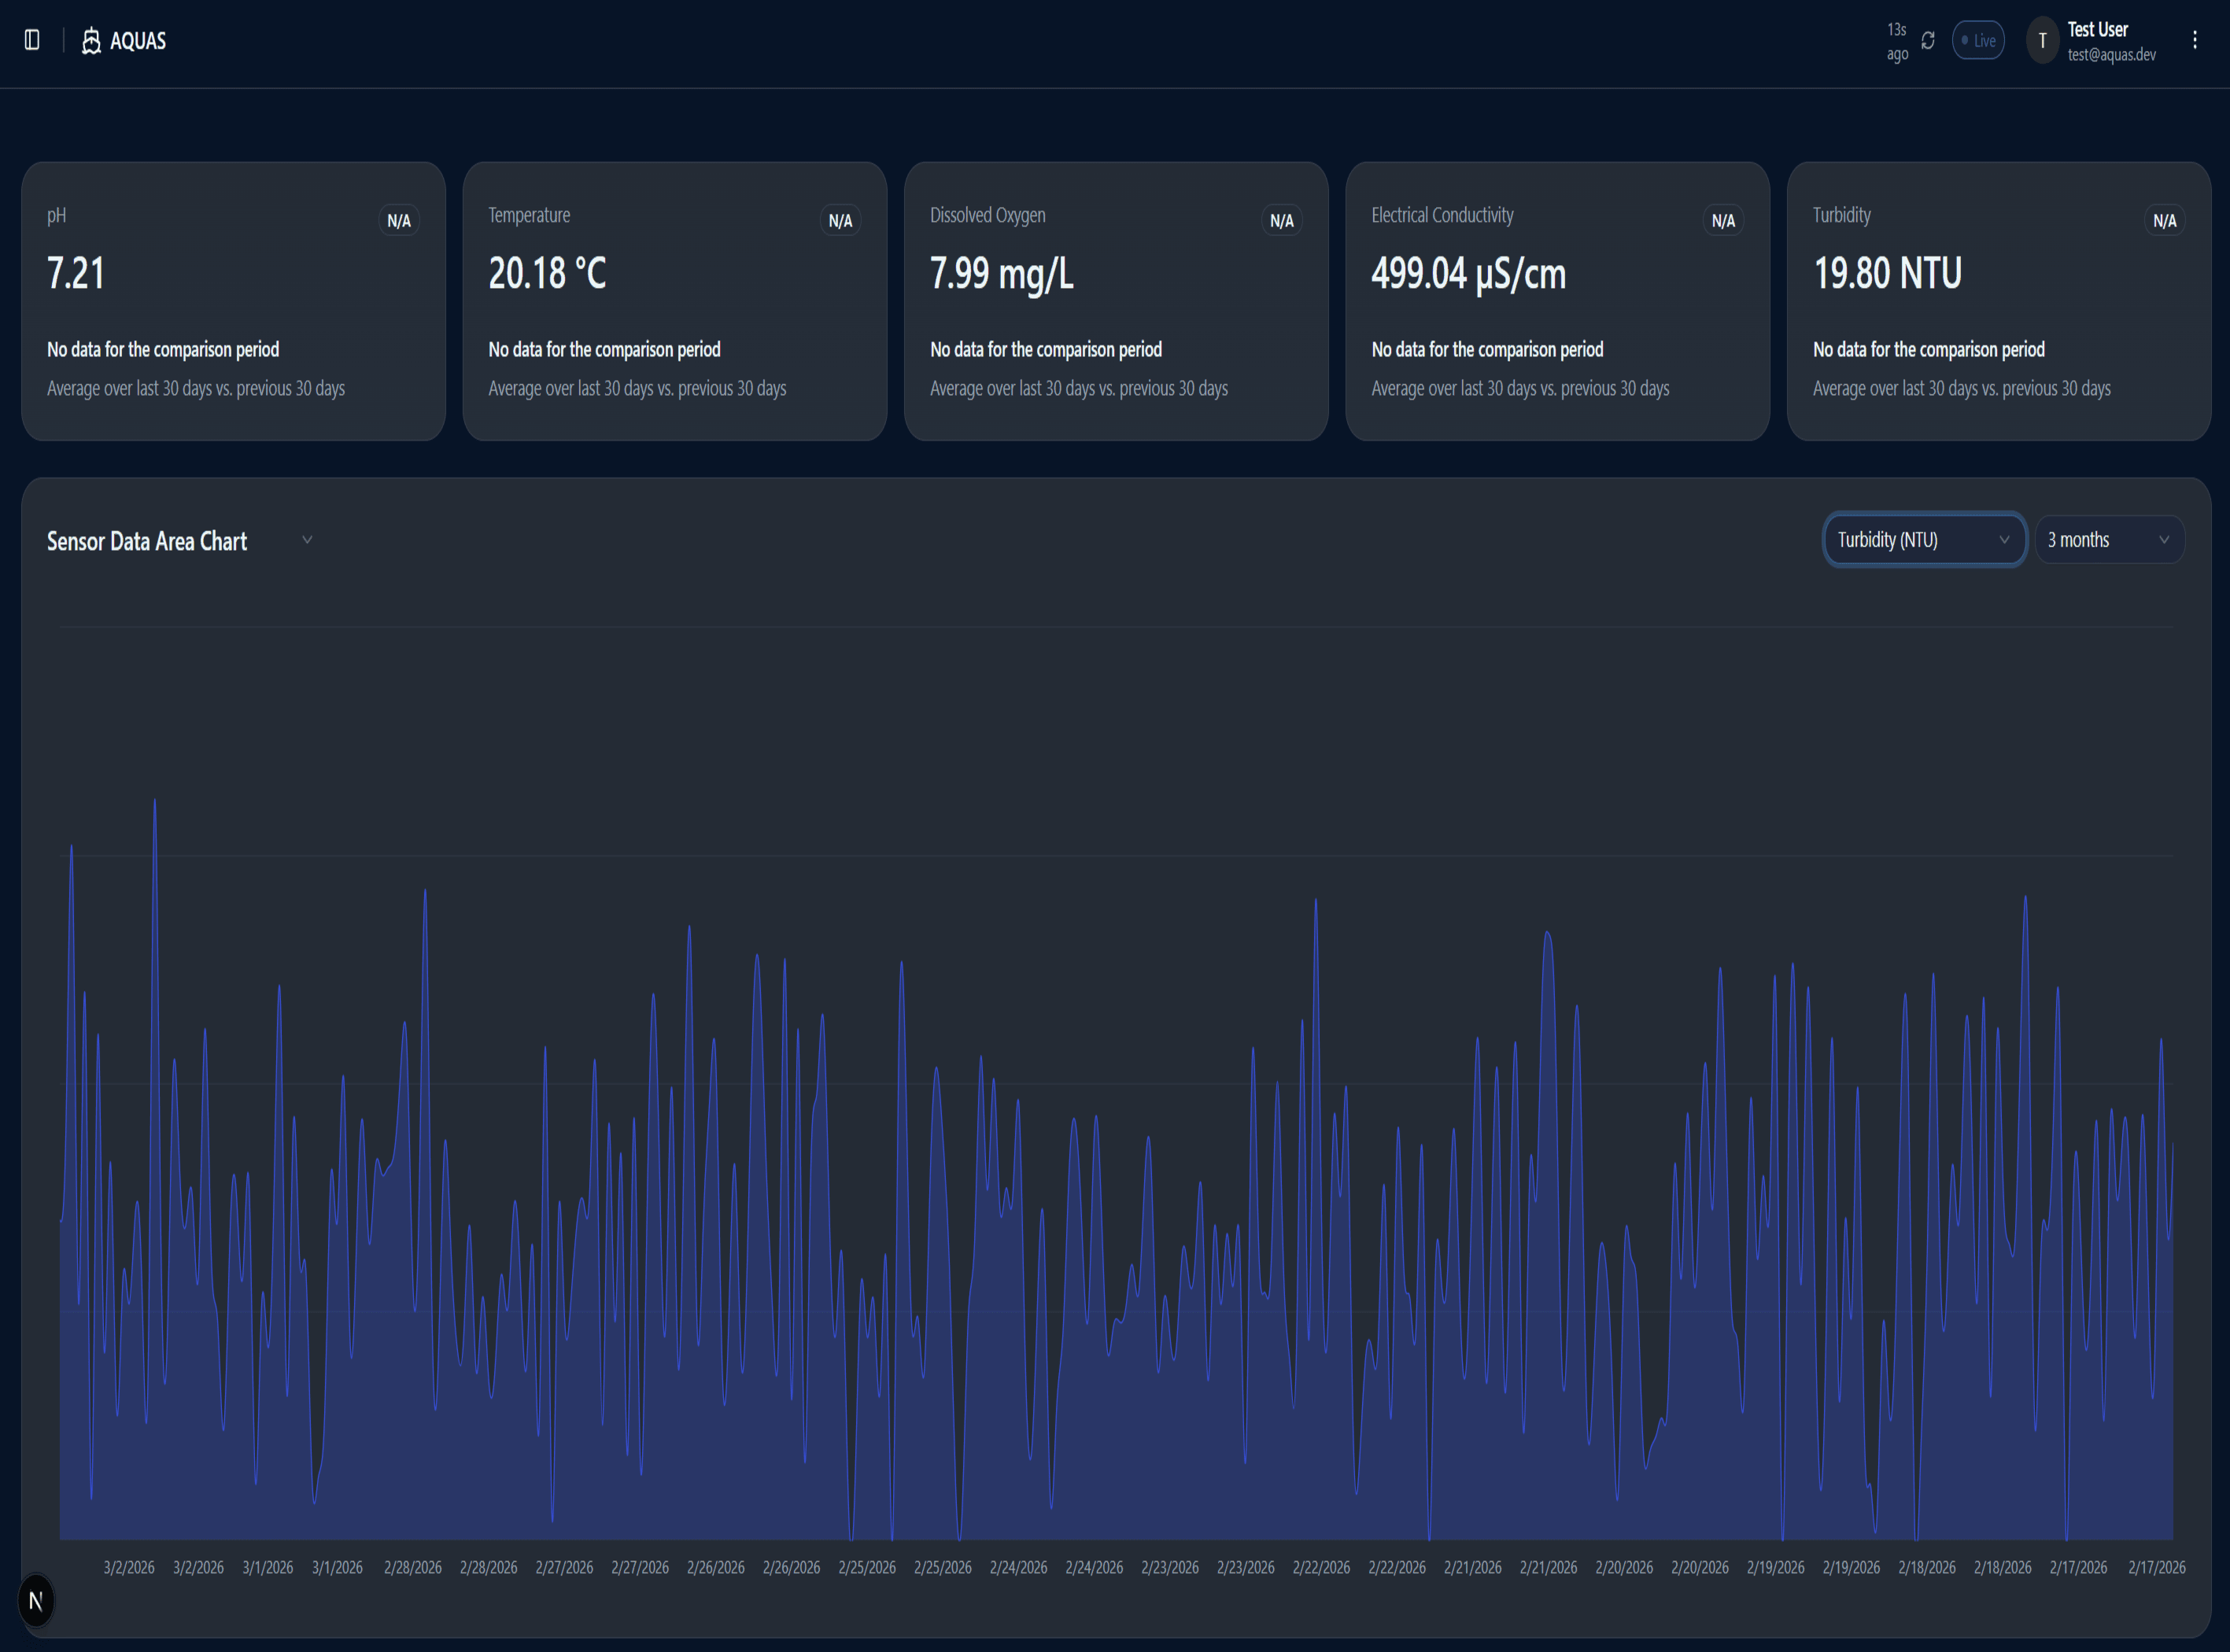This screenshot has height=1652, width=2230.
Task: Click the first 2/21/2026 axis label
Action: [x=1473, y=1567]
